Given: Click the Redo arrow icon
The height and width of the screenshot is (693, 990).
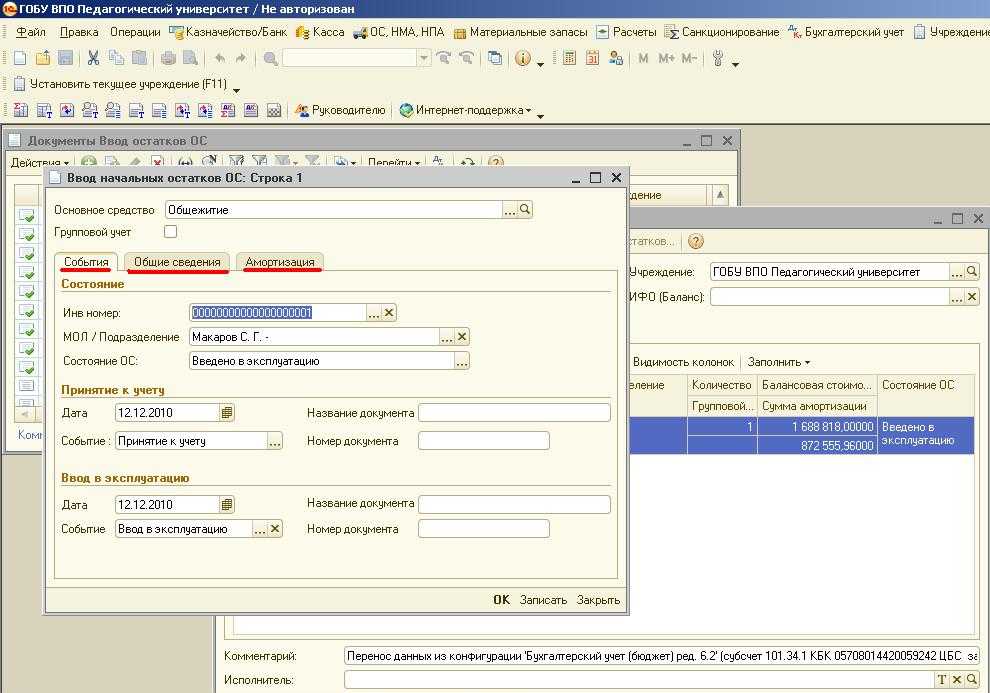Looking at the screenshot, I should click(x=241, y=59).
